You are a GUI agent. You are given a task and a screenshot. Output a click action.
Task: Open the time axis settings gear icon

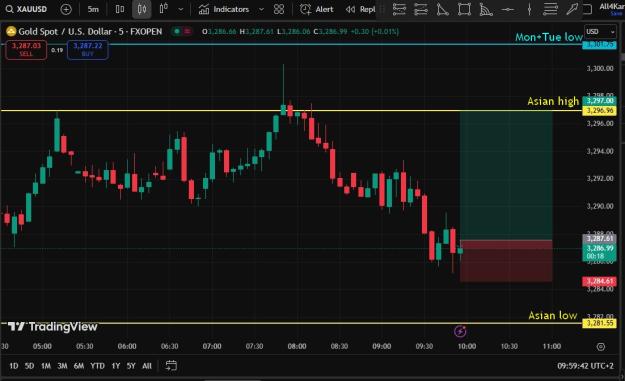601,347
